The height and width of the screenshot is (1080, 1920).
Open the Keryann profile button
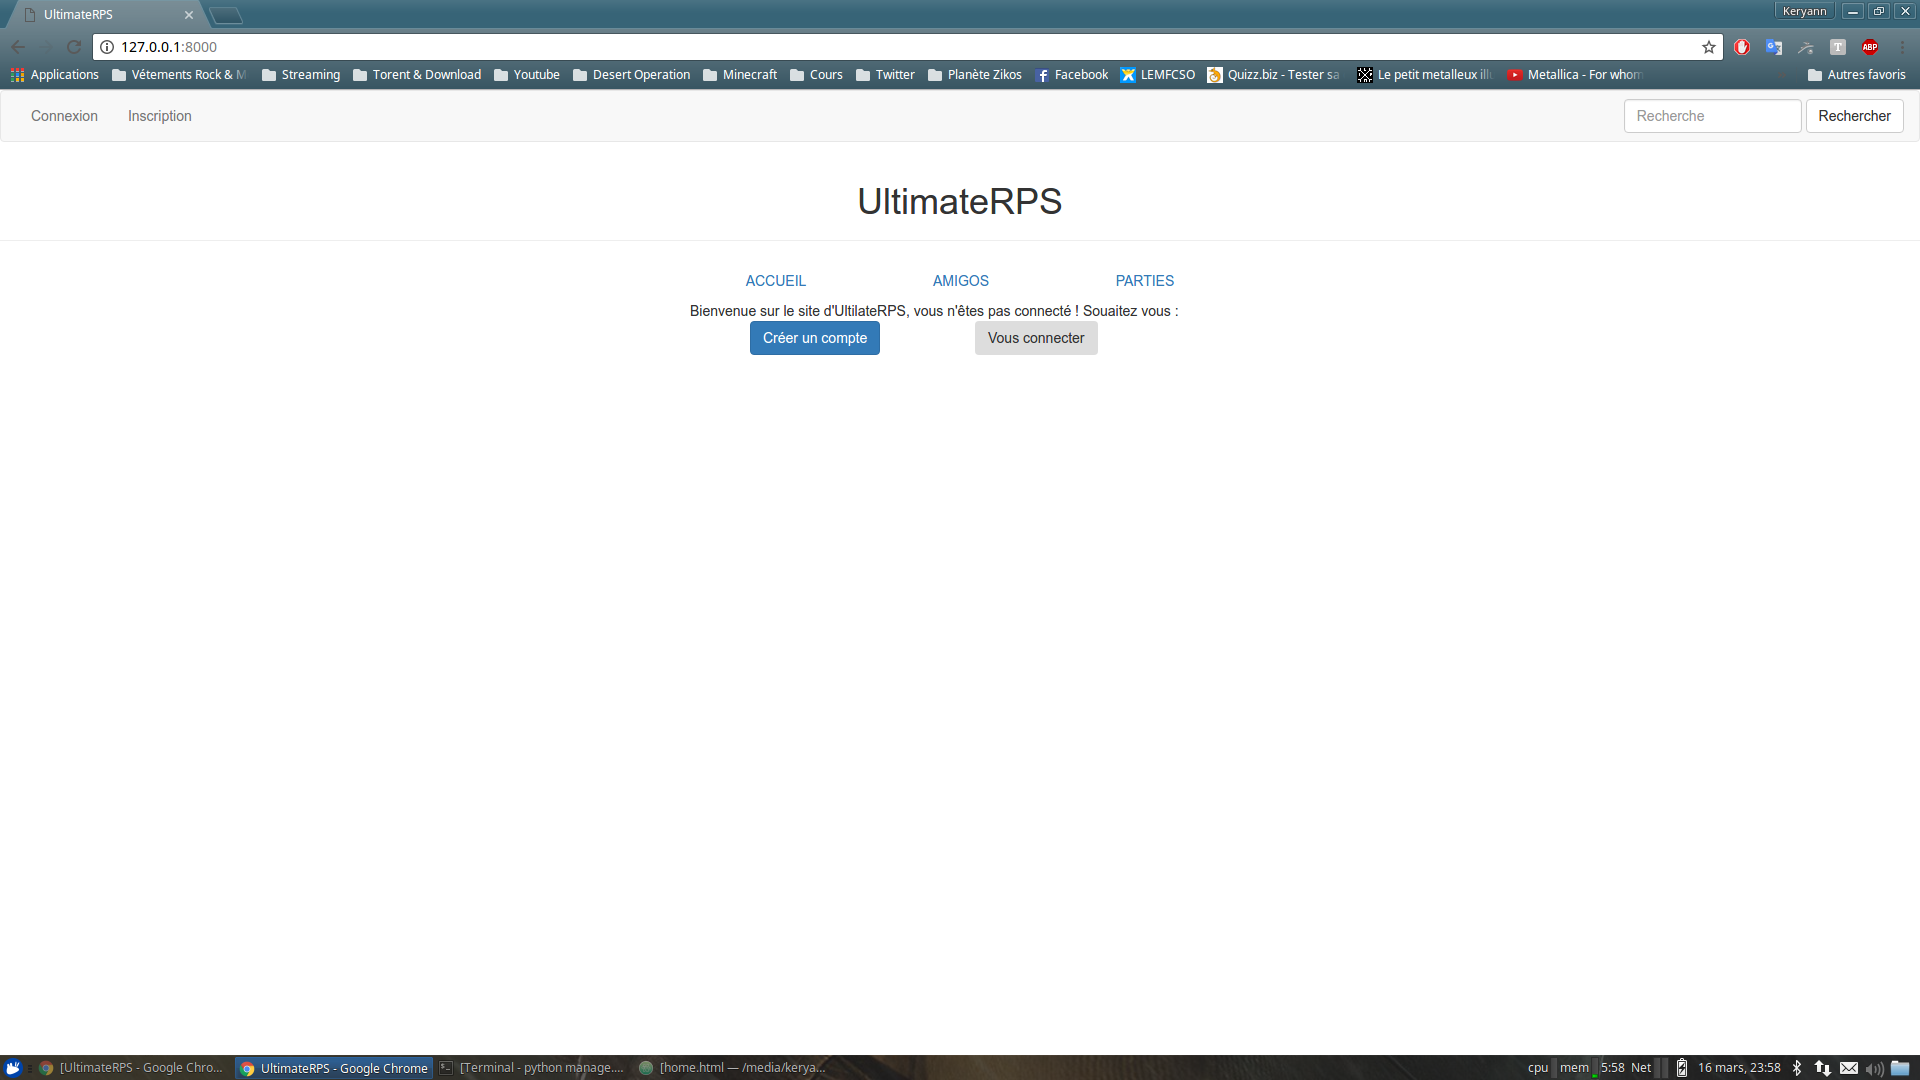1804,11
